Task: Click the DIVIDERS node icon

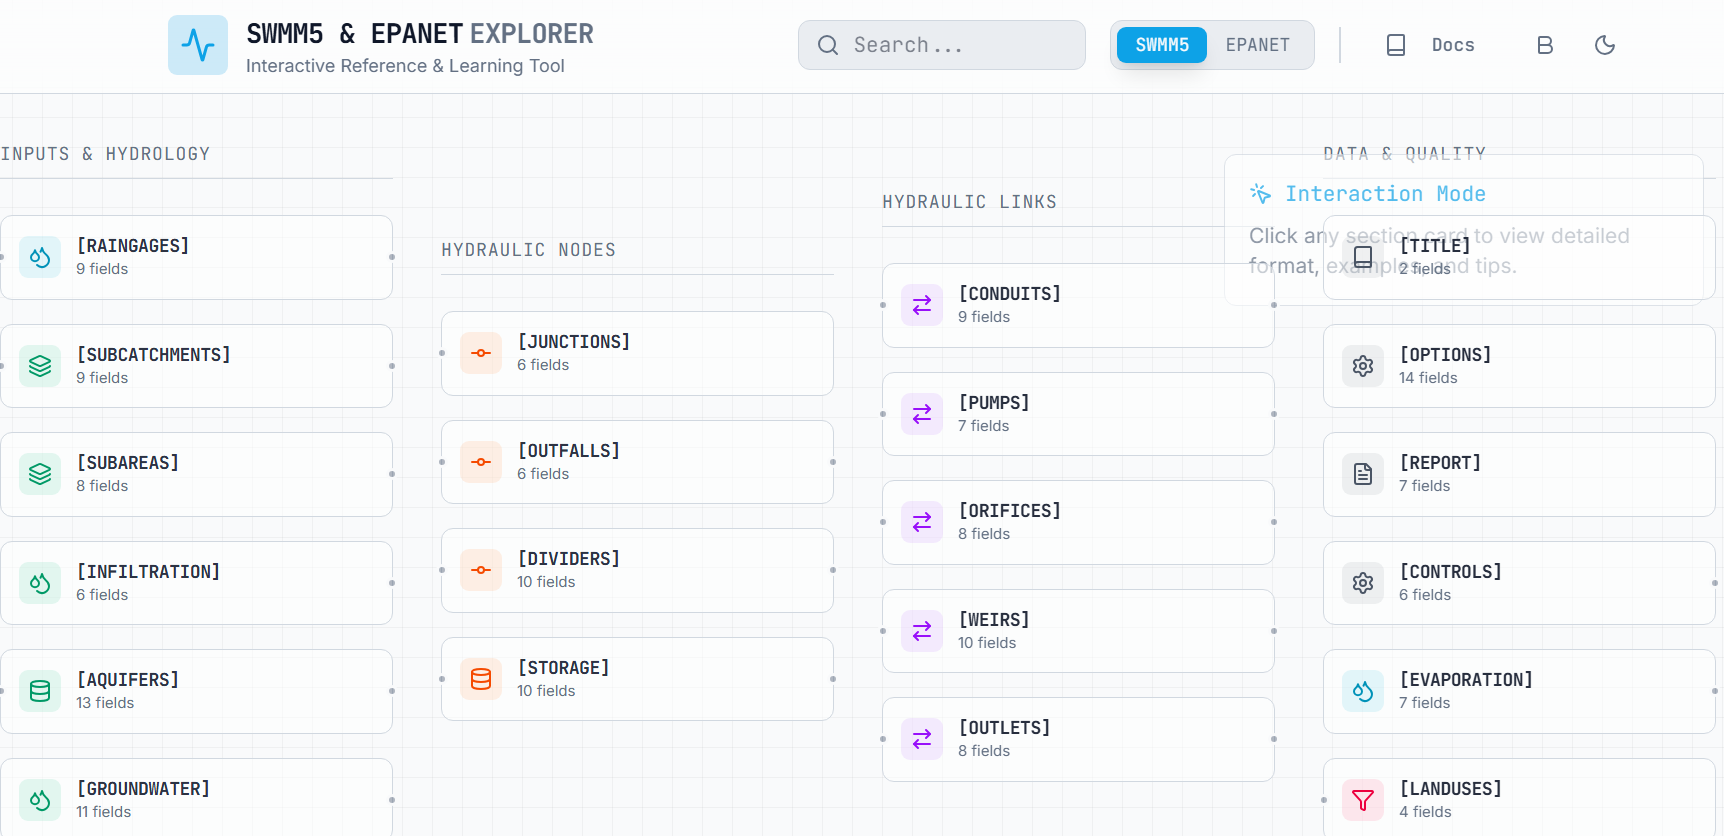Action: pos(481,570)
